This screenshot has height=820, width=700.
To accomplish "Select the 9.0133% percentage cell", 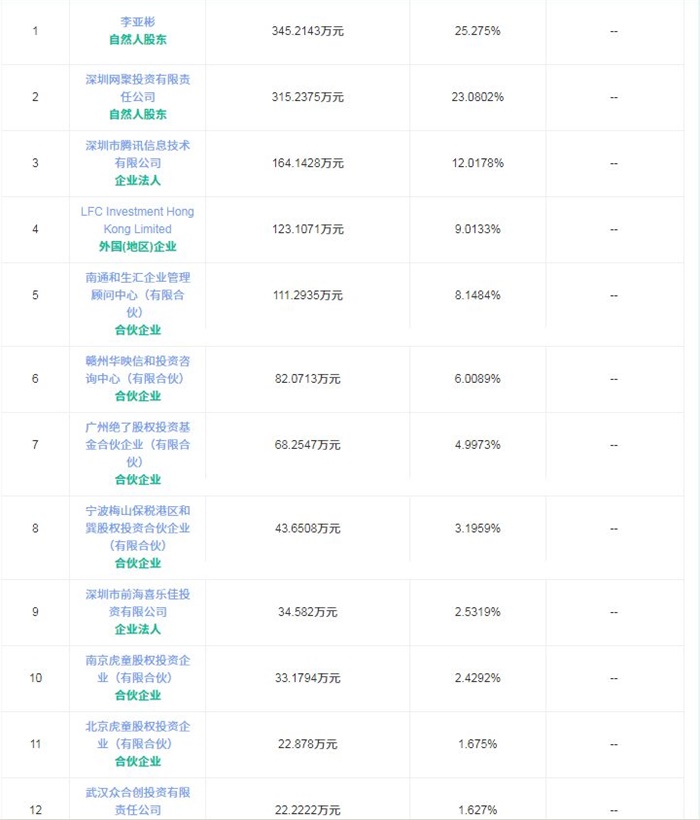I will (x=477, y=229).
